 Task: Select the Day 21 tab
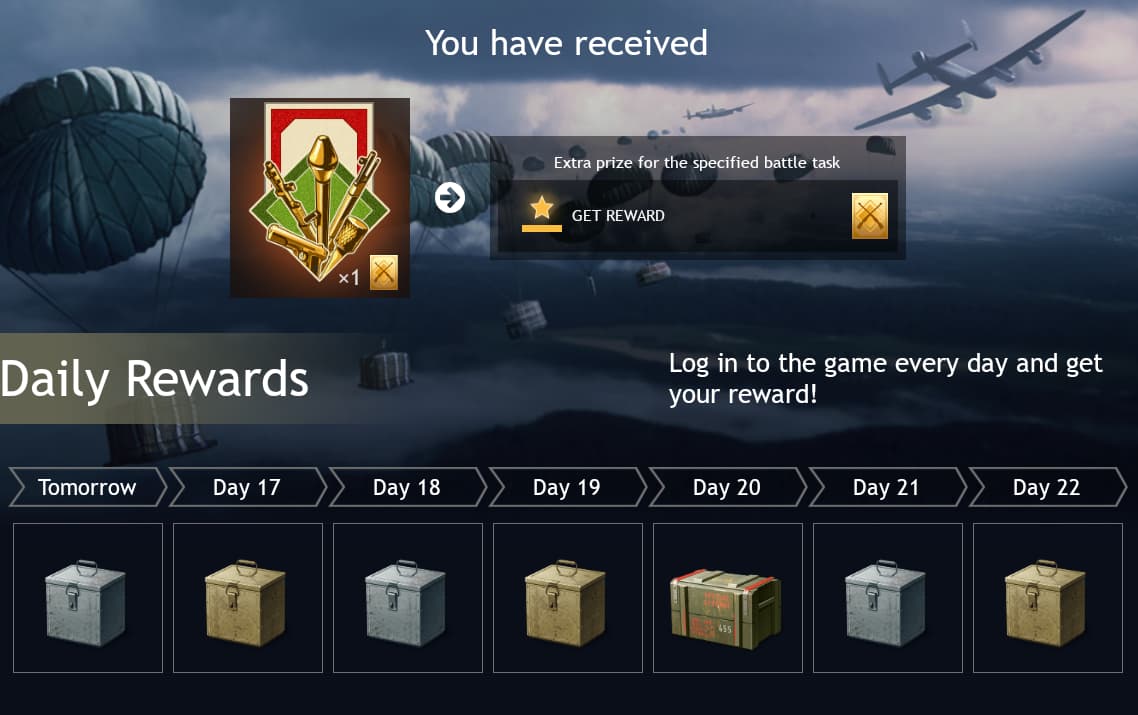[x=886, y=487]
